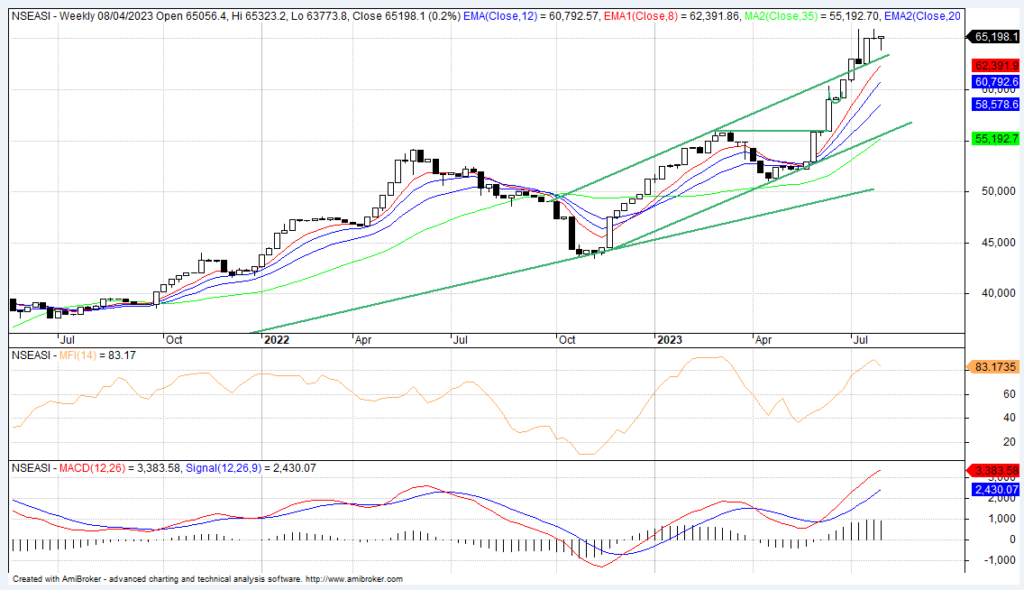Click the black 65,198.1 closing price tag
The image size is (1024, 590).
coord(993,37)
